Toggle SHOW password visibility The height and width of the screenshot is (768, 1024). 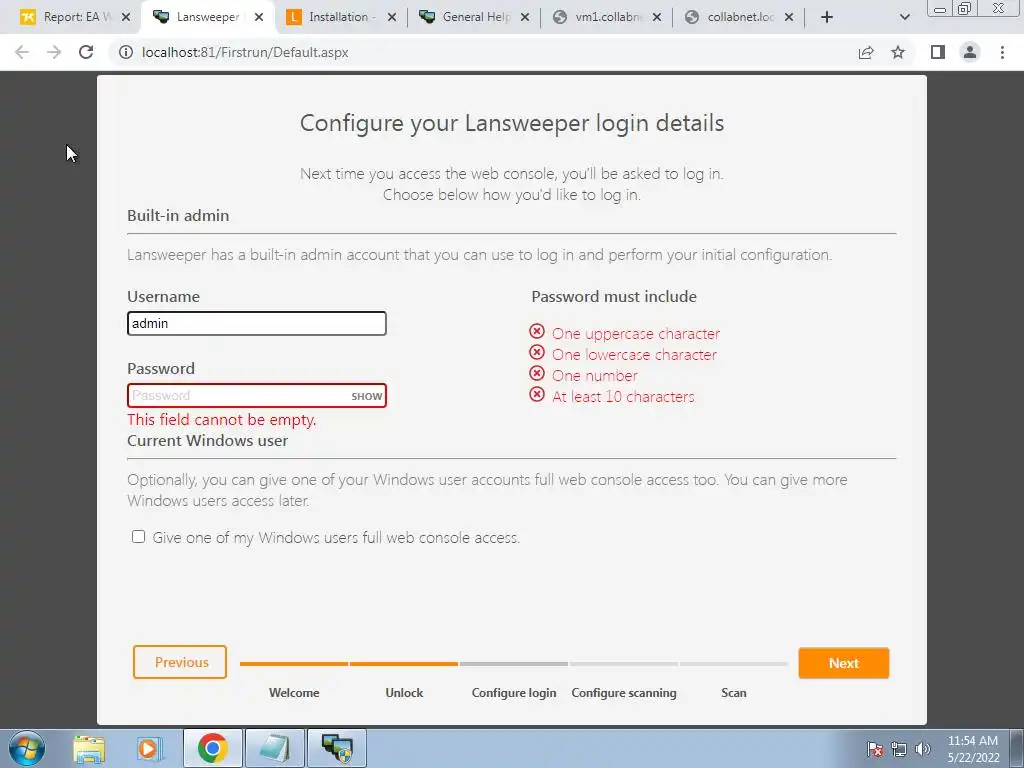(x=366, y=396)
